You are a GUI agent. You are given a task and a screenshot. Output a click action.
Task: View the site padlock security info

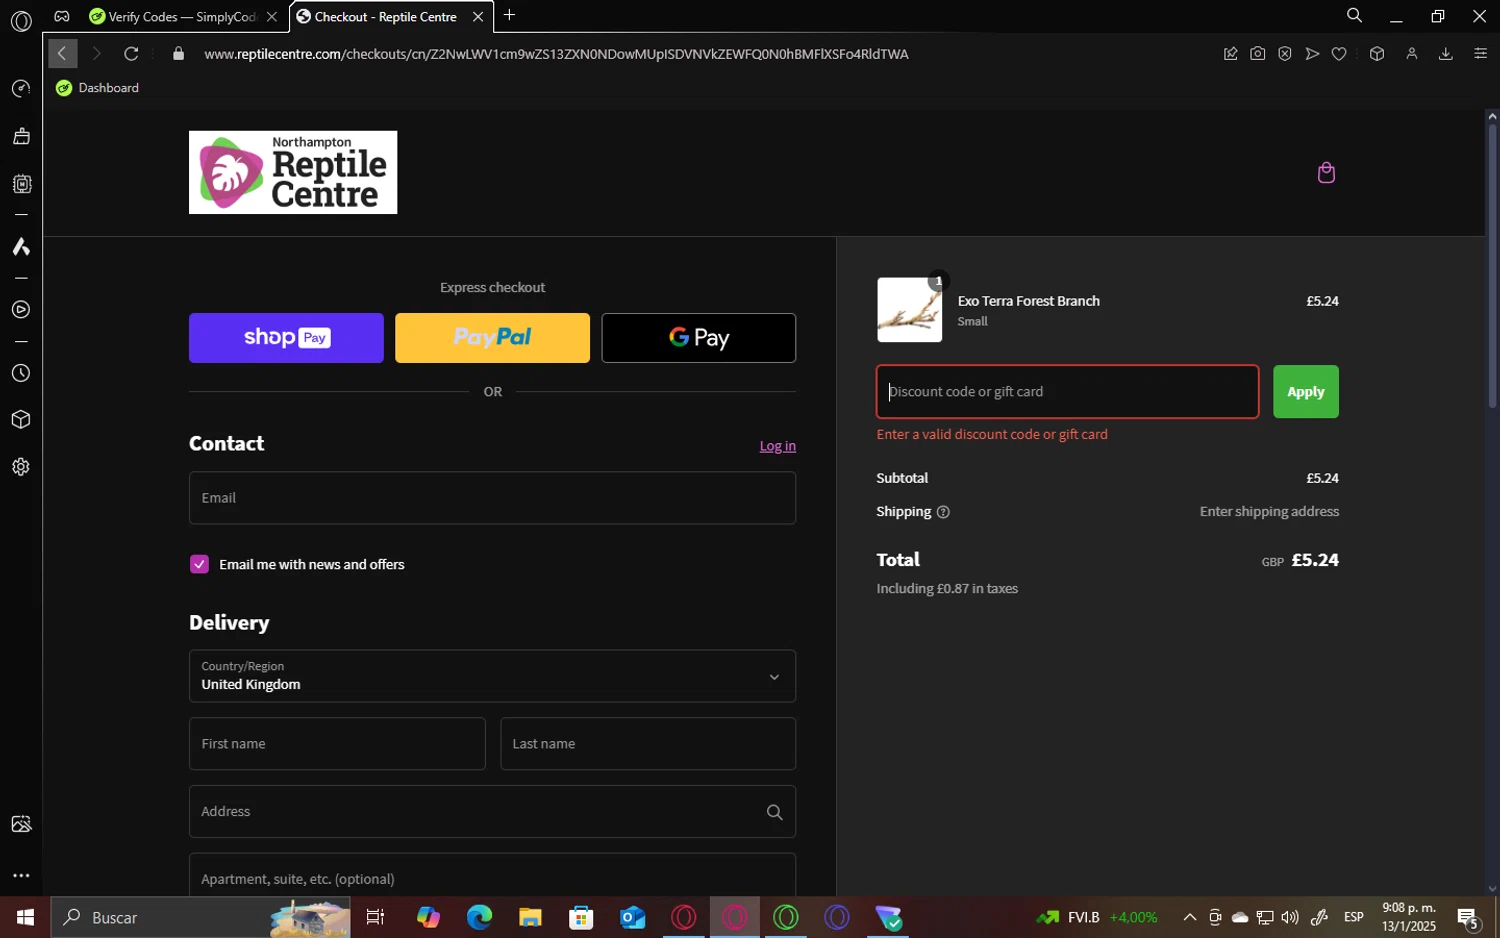point(178,54)
